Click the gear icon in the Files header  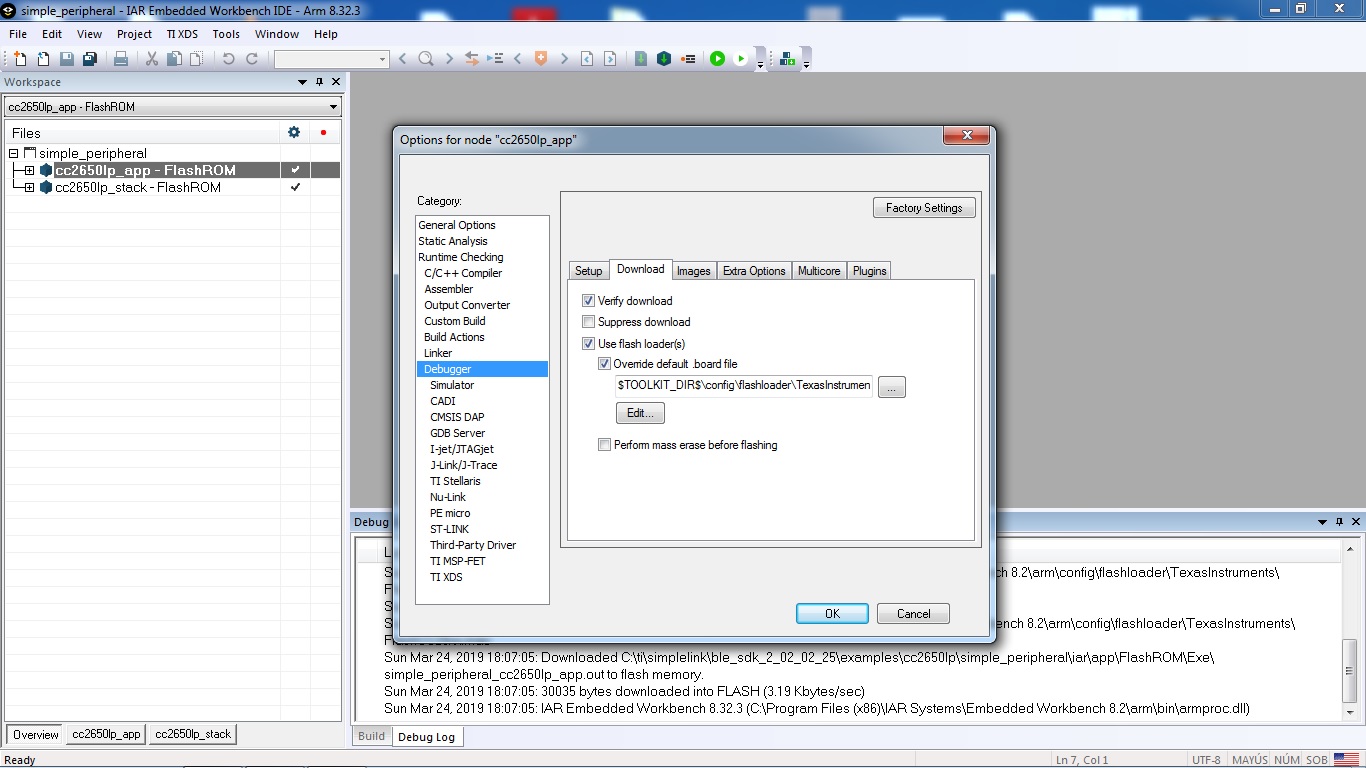coord(294,132)
